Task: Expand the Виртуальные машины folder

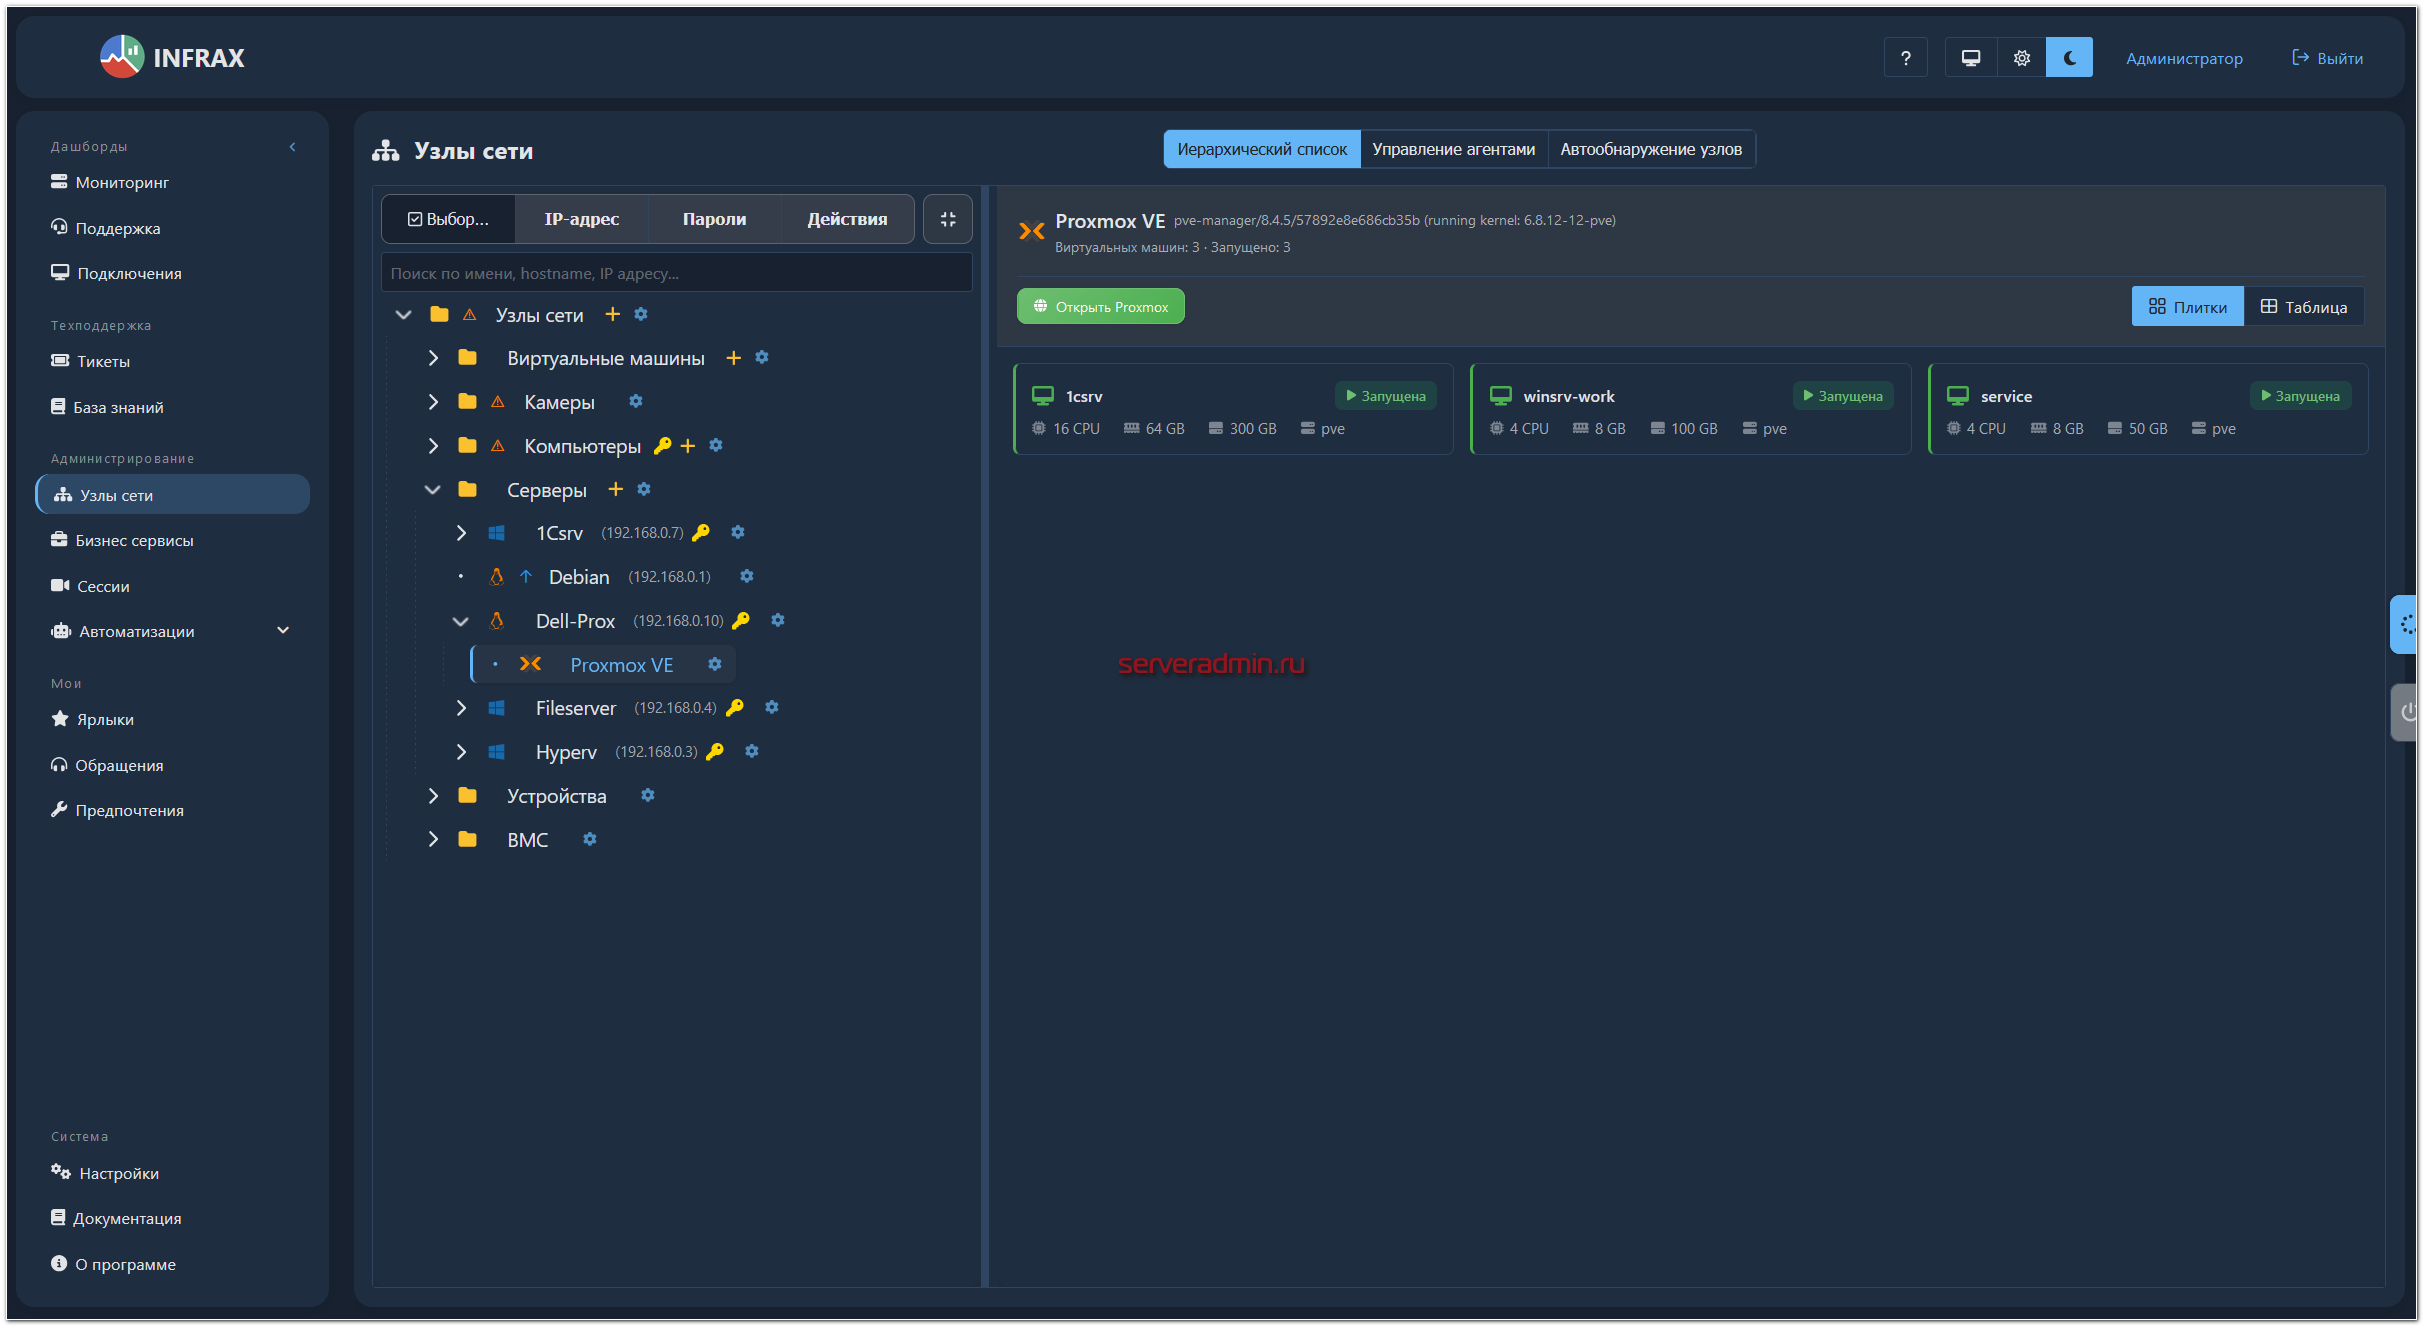Action: tap(433, 358)
